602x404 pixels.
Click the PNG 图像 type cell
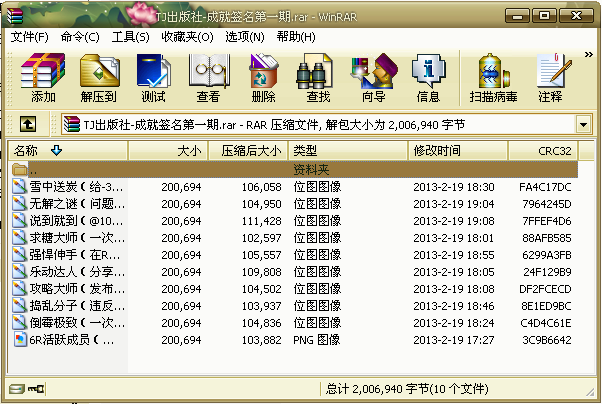317,340
